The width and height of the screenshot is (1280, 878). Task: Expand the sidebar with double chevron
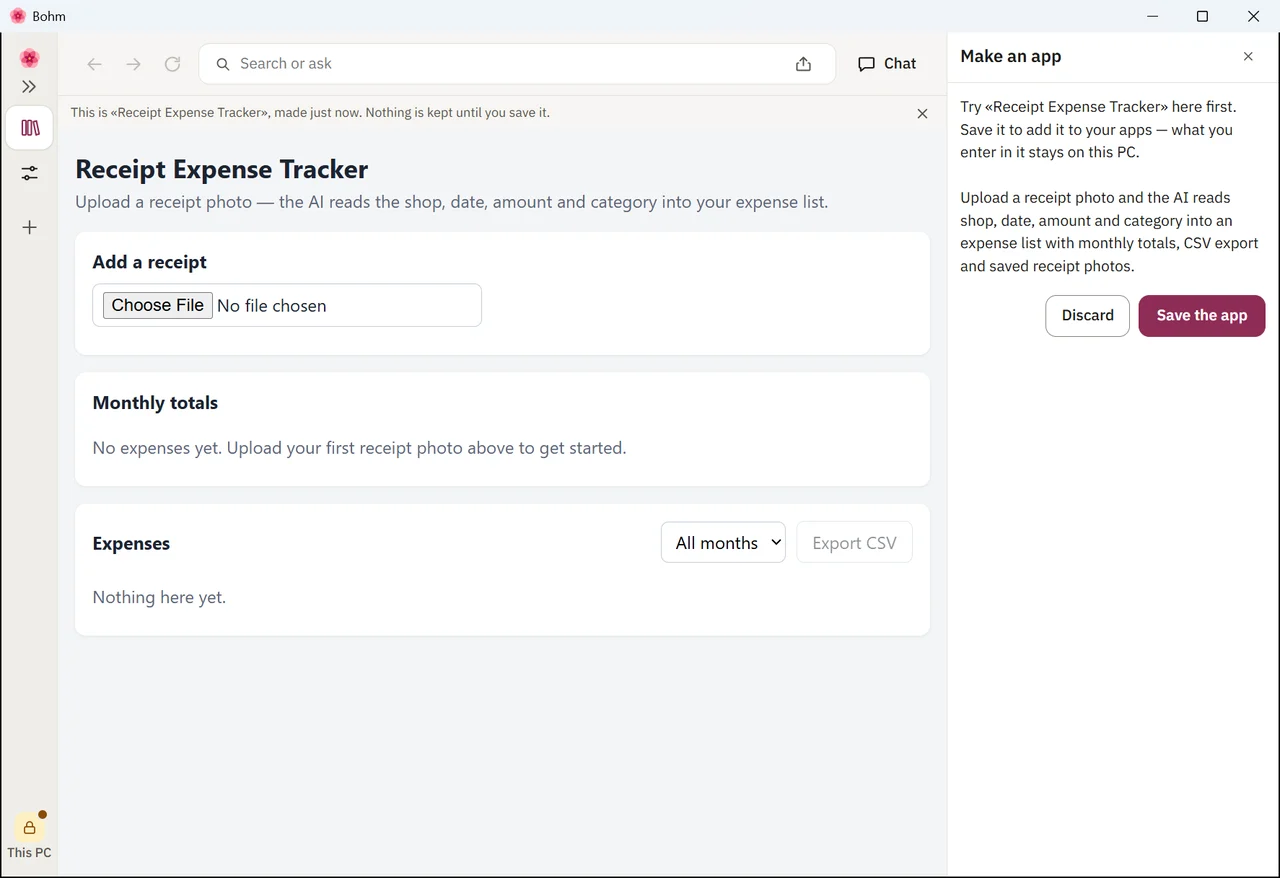coord(29,87)
